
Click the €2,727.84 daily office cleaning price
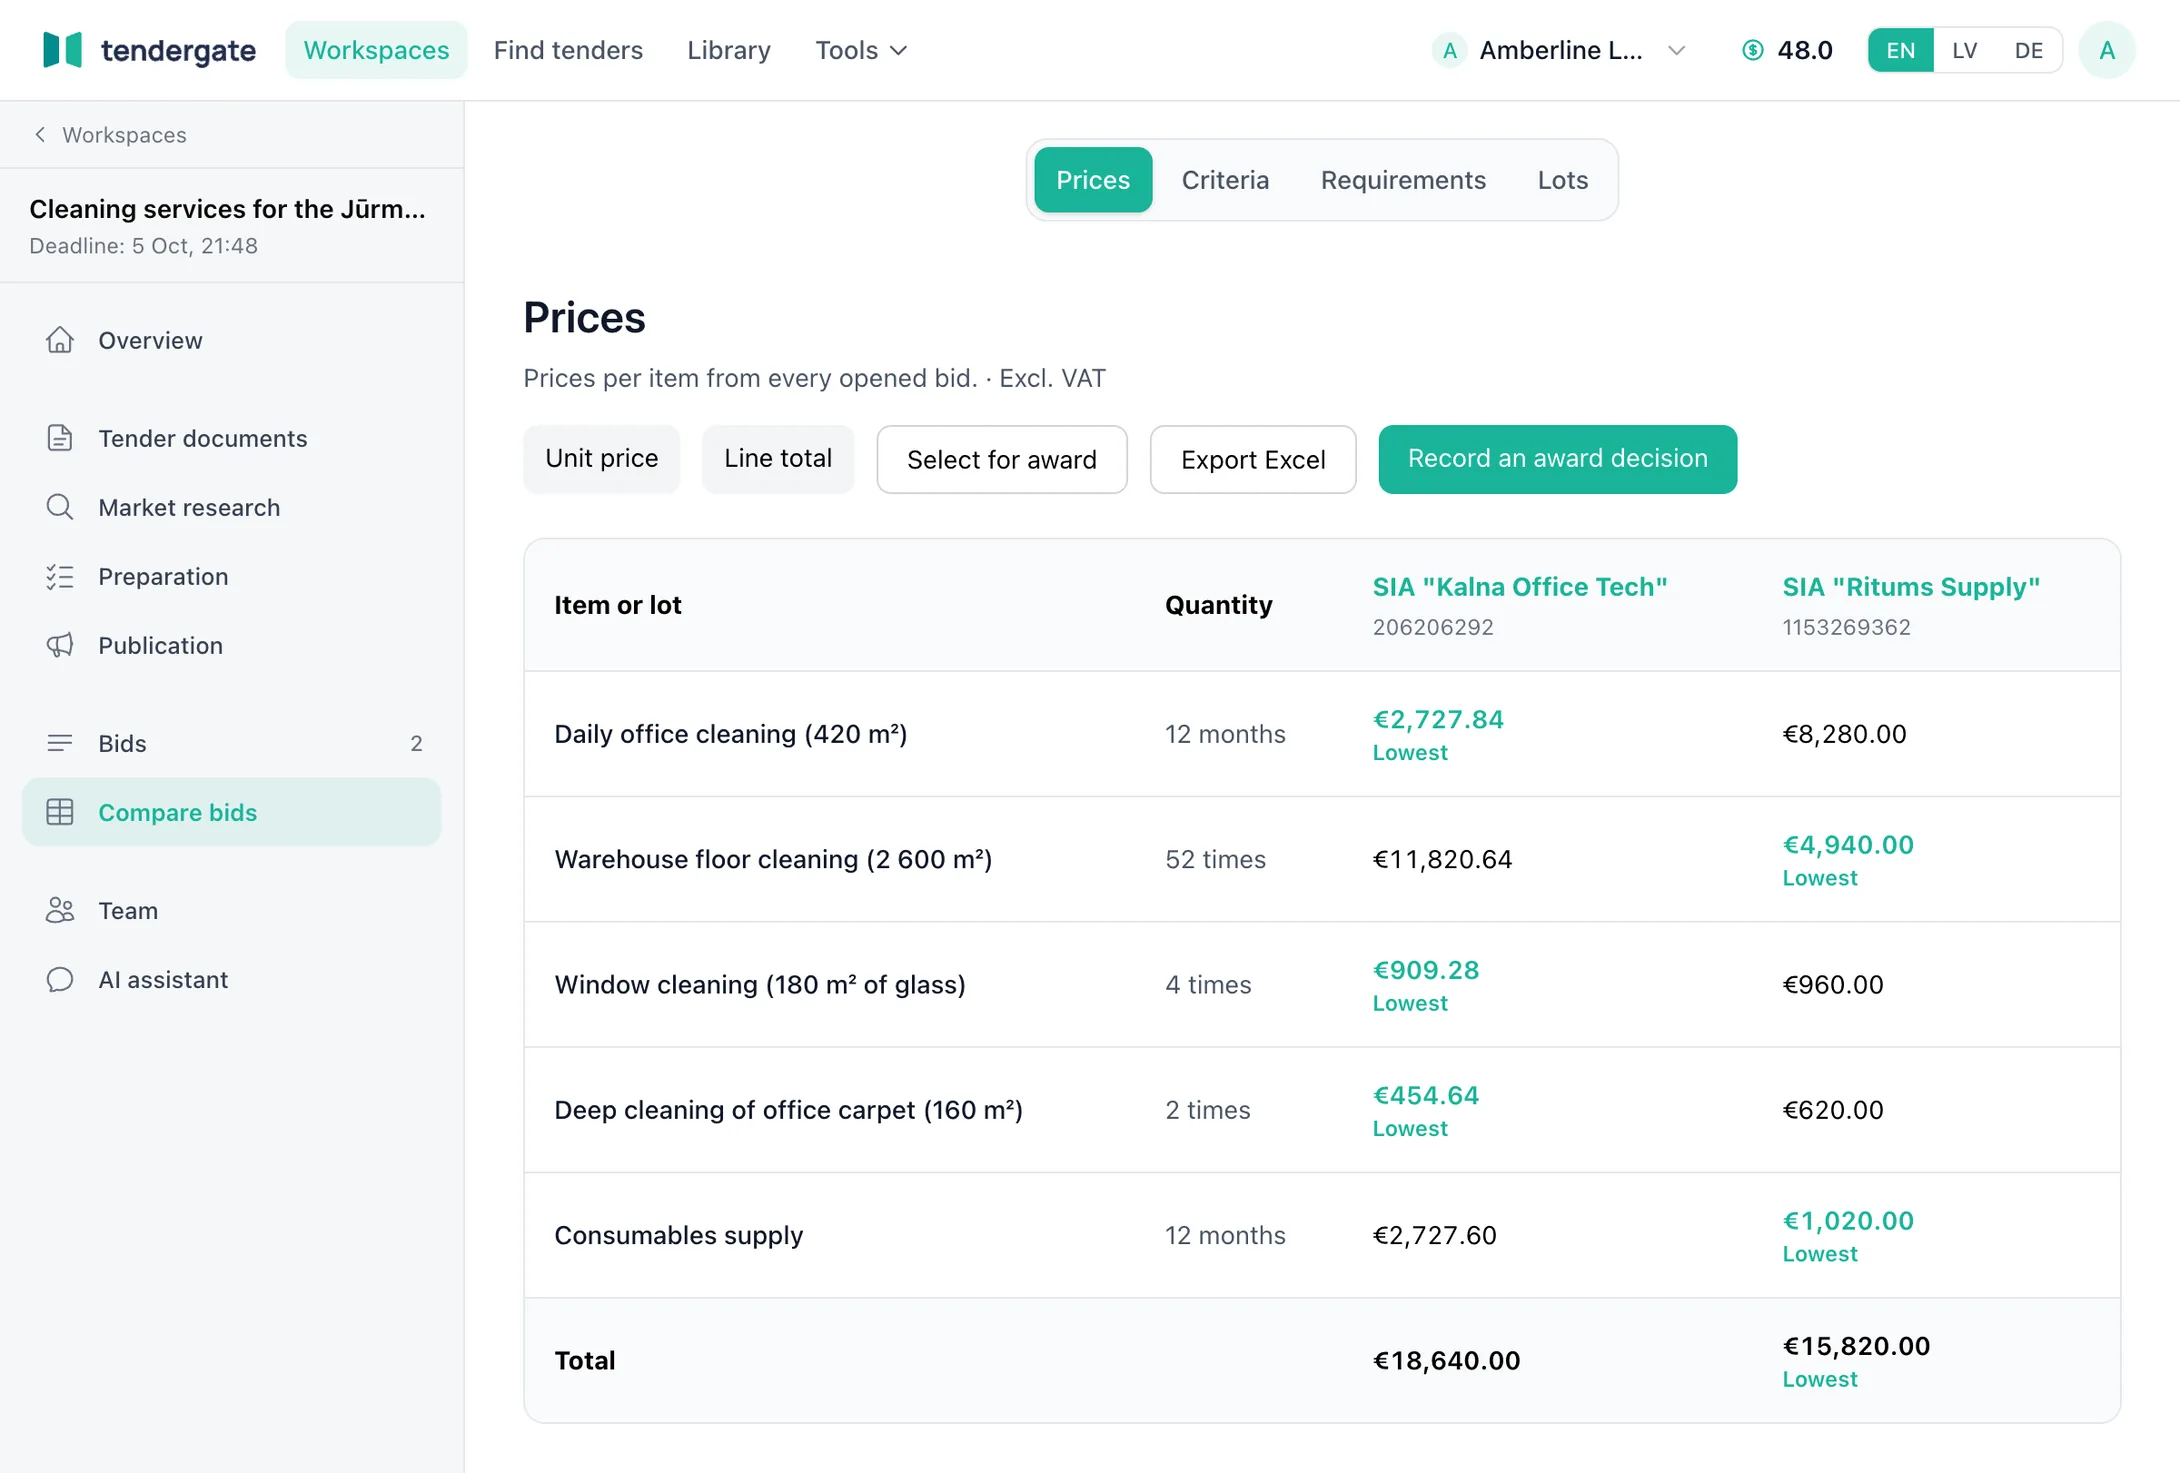coord(1438,719)
